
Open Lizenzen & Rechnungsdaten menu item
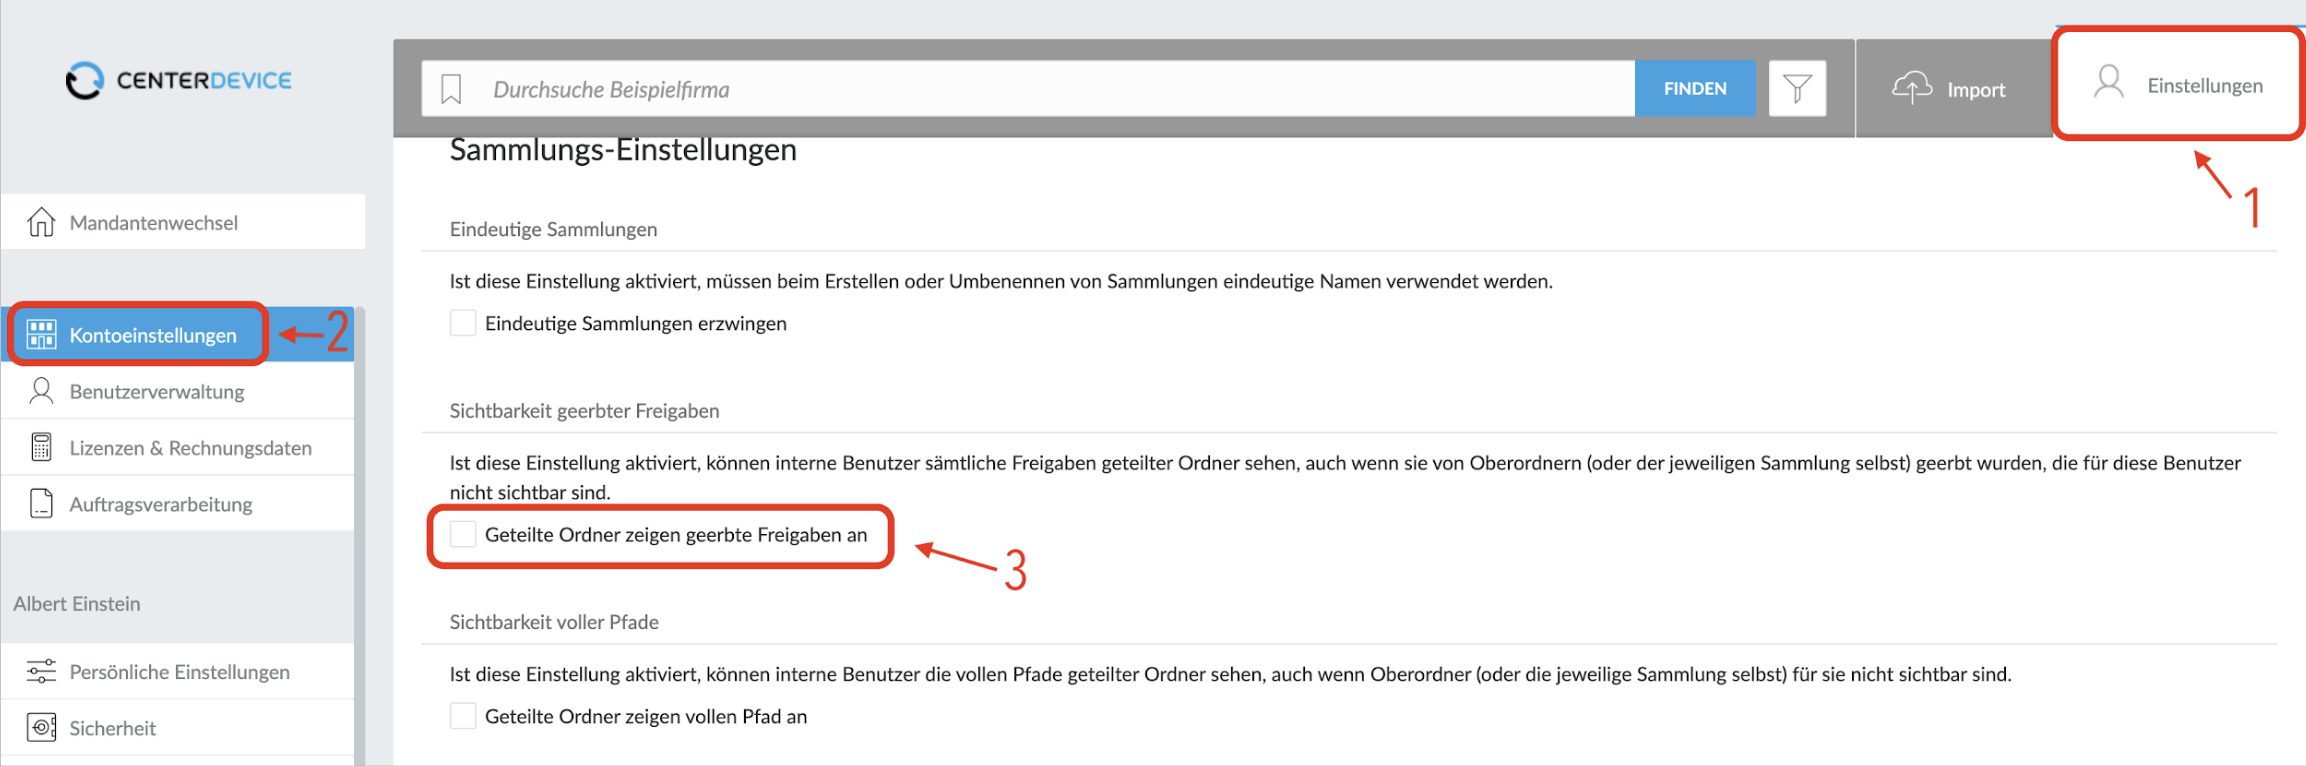point(178,447)
